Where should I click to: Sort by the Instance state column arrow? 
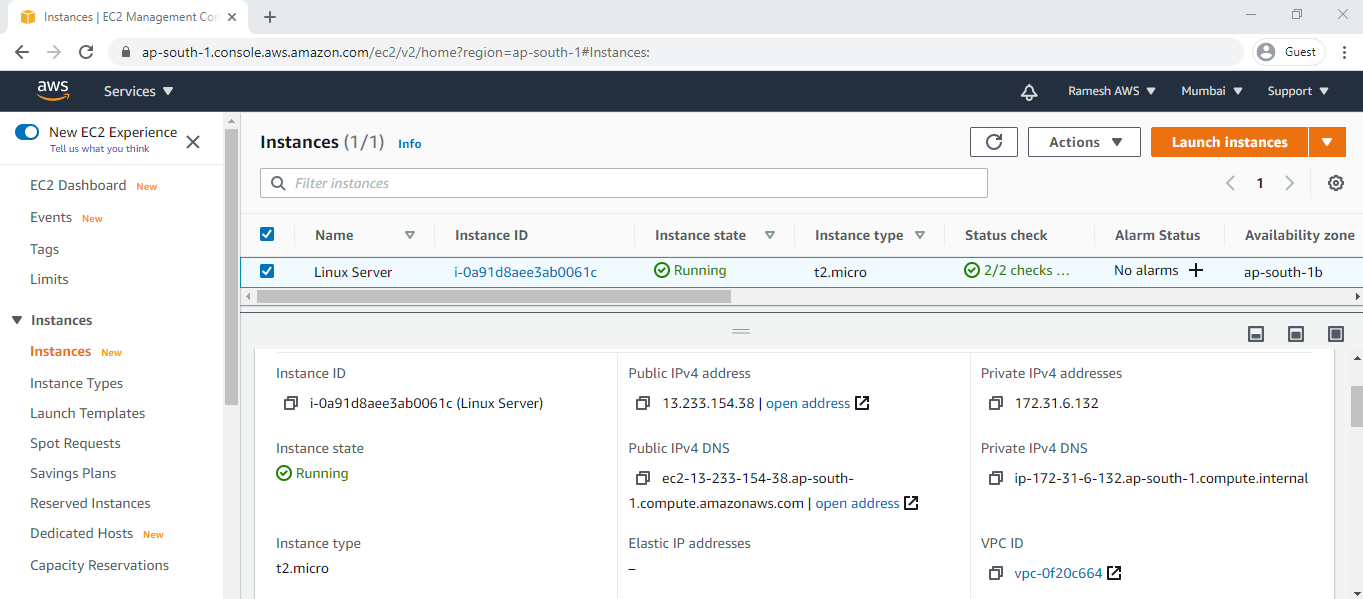pyautogui.click(x=770, y=235)
